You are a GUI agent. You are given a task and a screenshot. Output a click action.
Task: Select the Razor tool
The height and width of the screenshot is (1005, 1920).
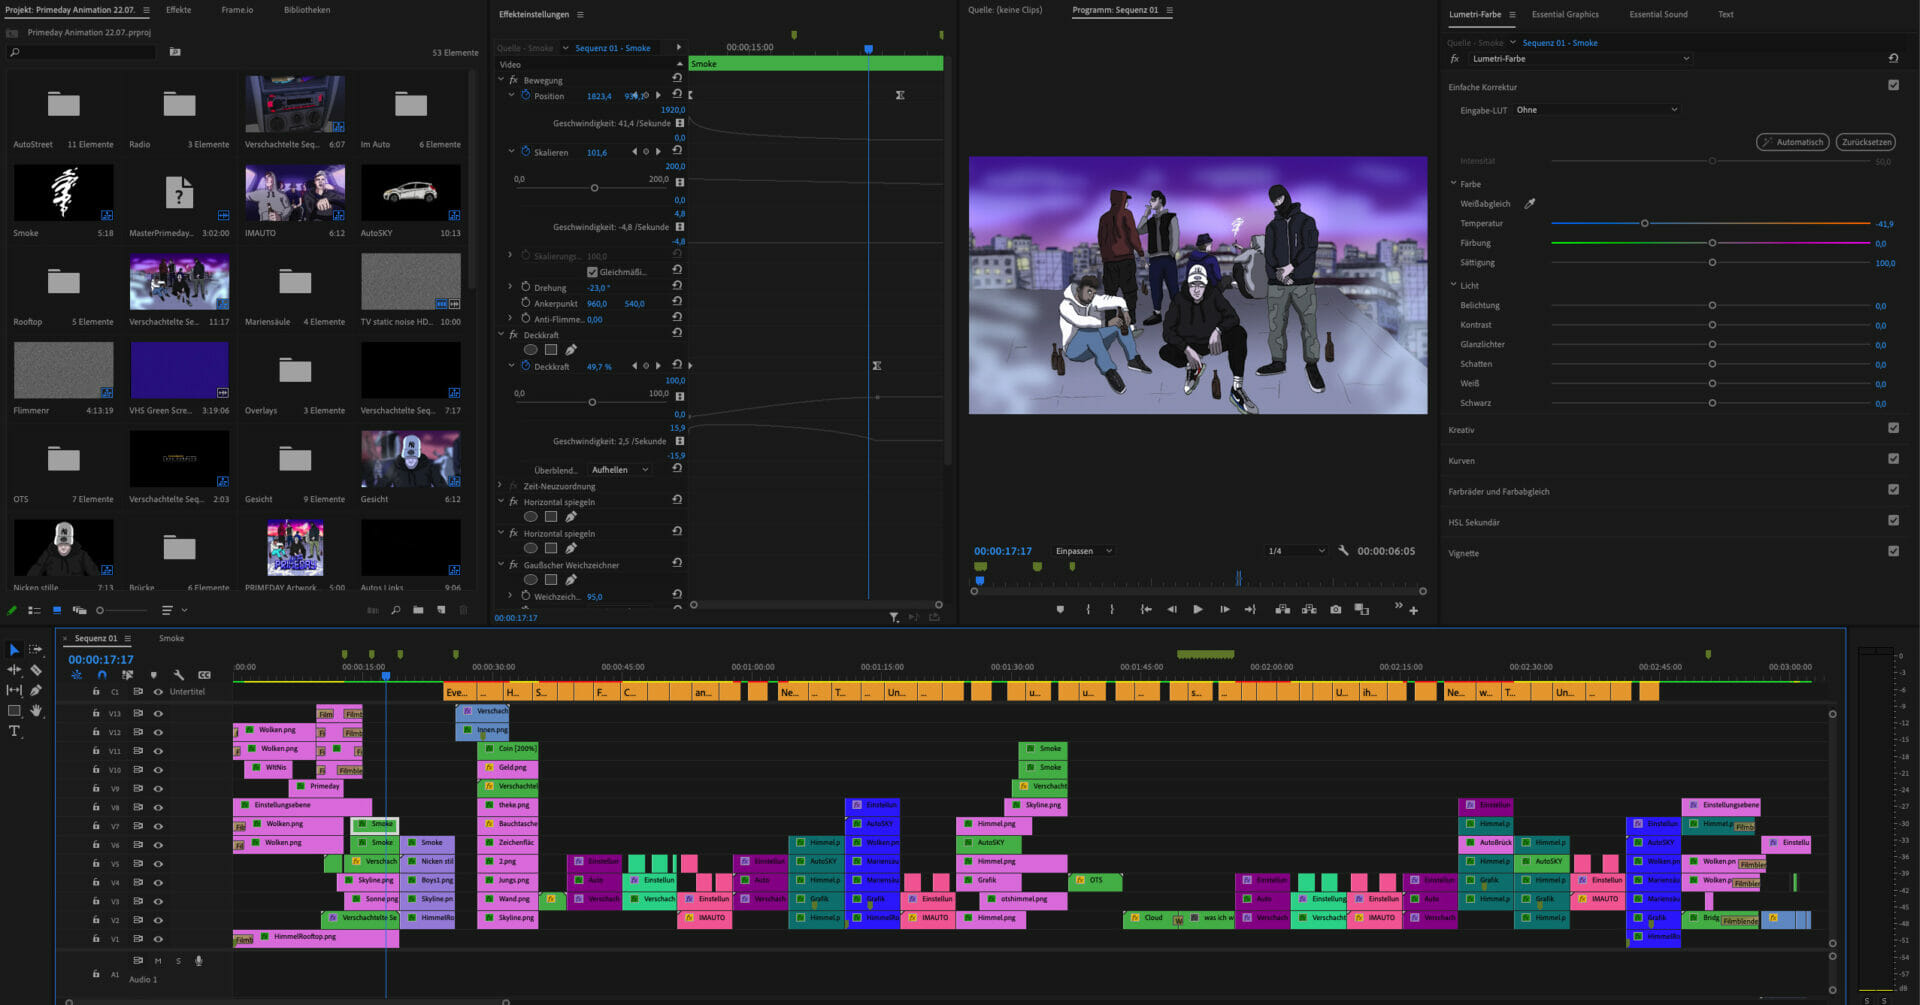coord(36,670)
